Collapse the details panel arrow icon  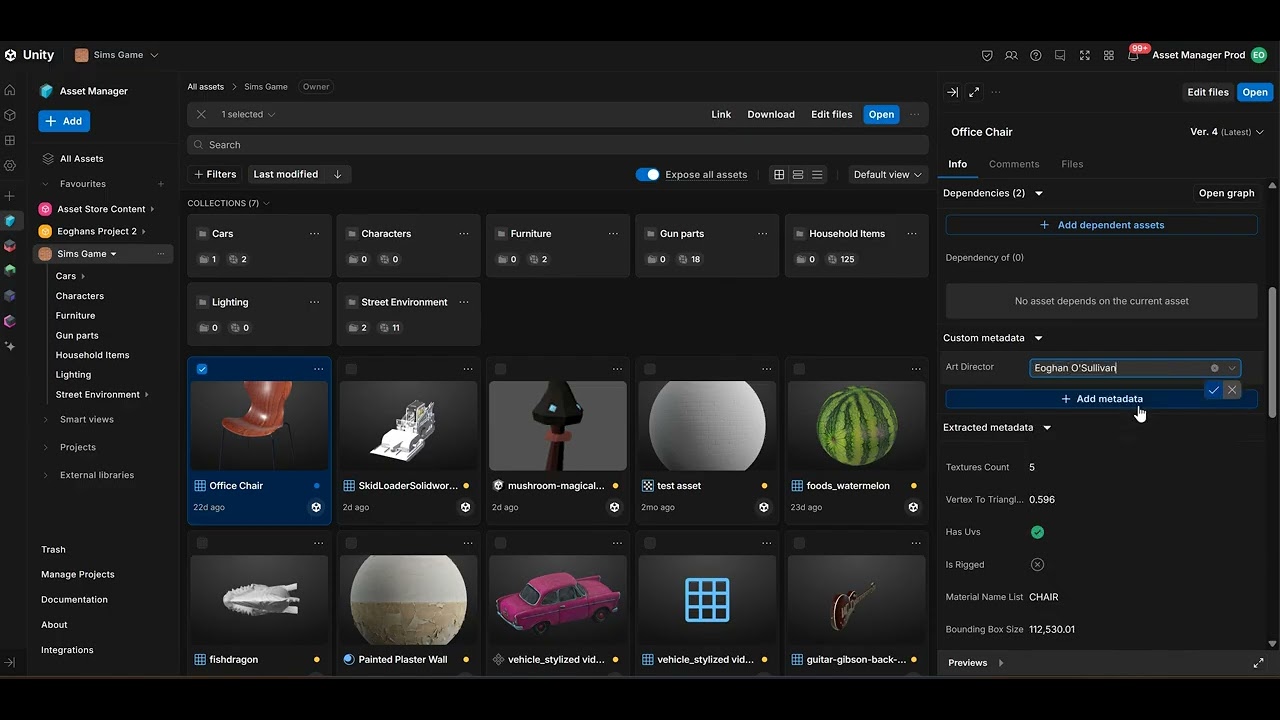coord(952,92)
